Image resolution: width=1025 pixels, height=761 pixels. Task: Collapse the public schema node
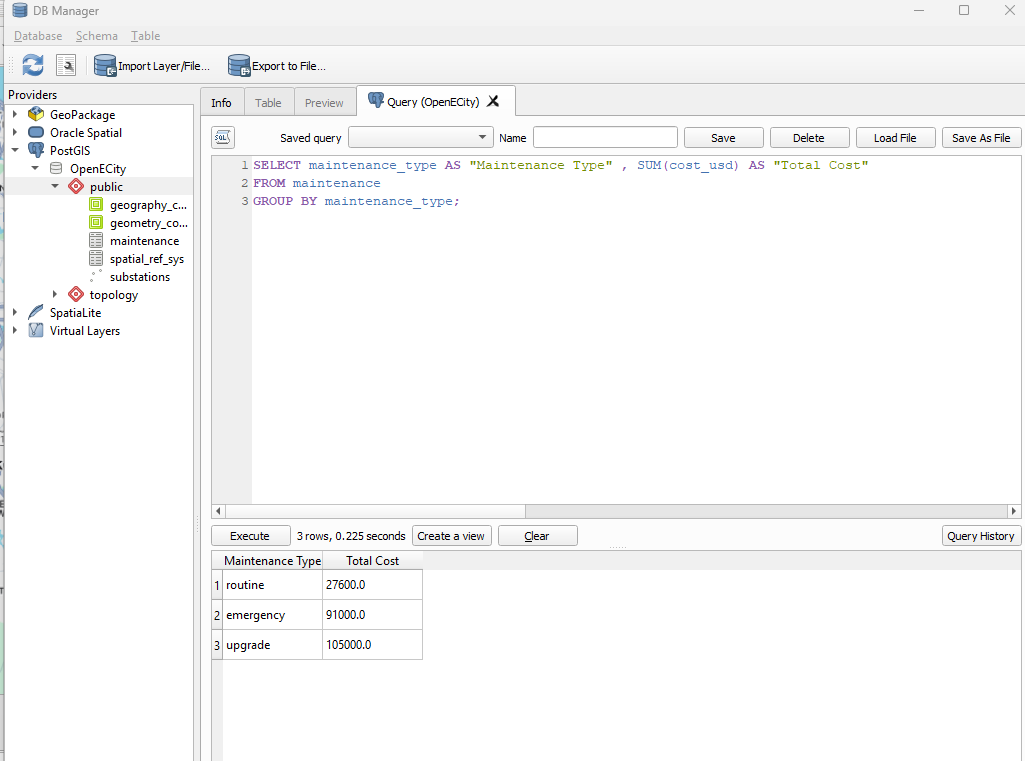point(55,187)
